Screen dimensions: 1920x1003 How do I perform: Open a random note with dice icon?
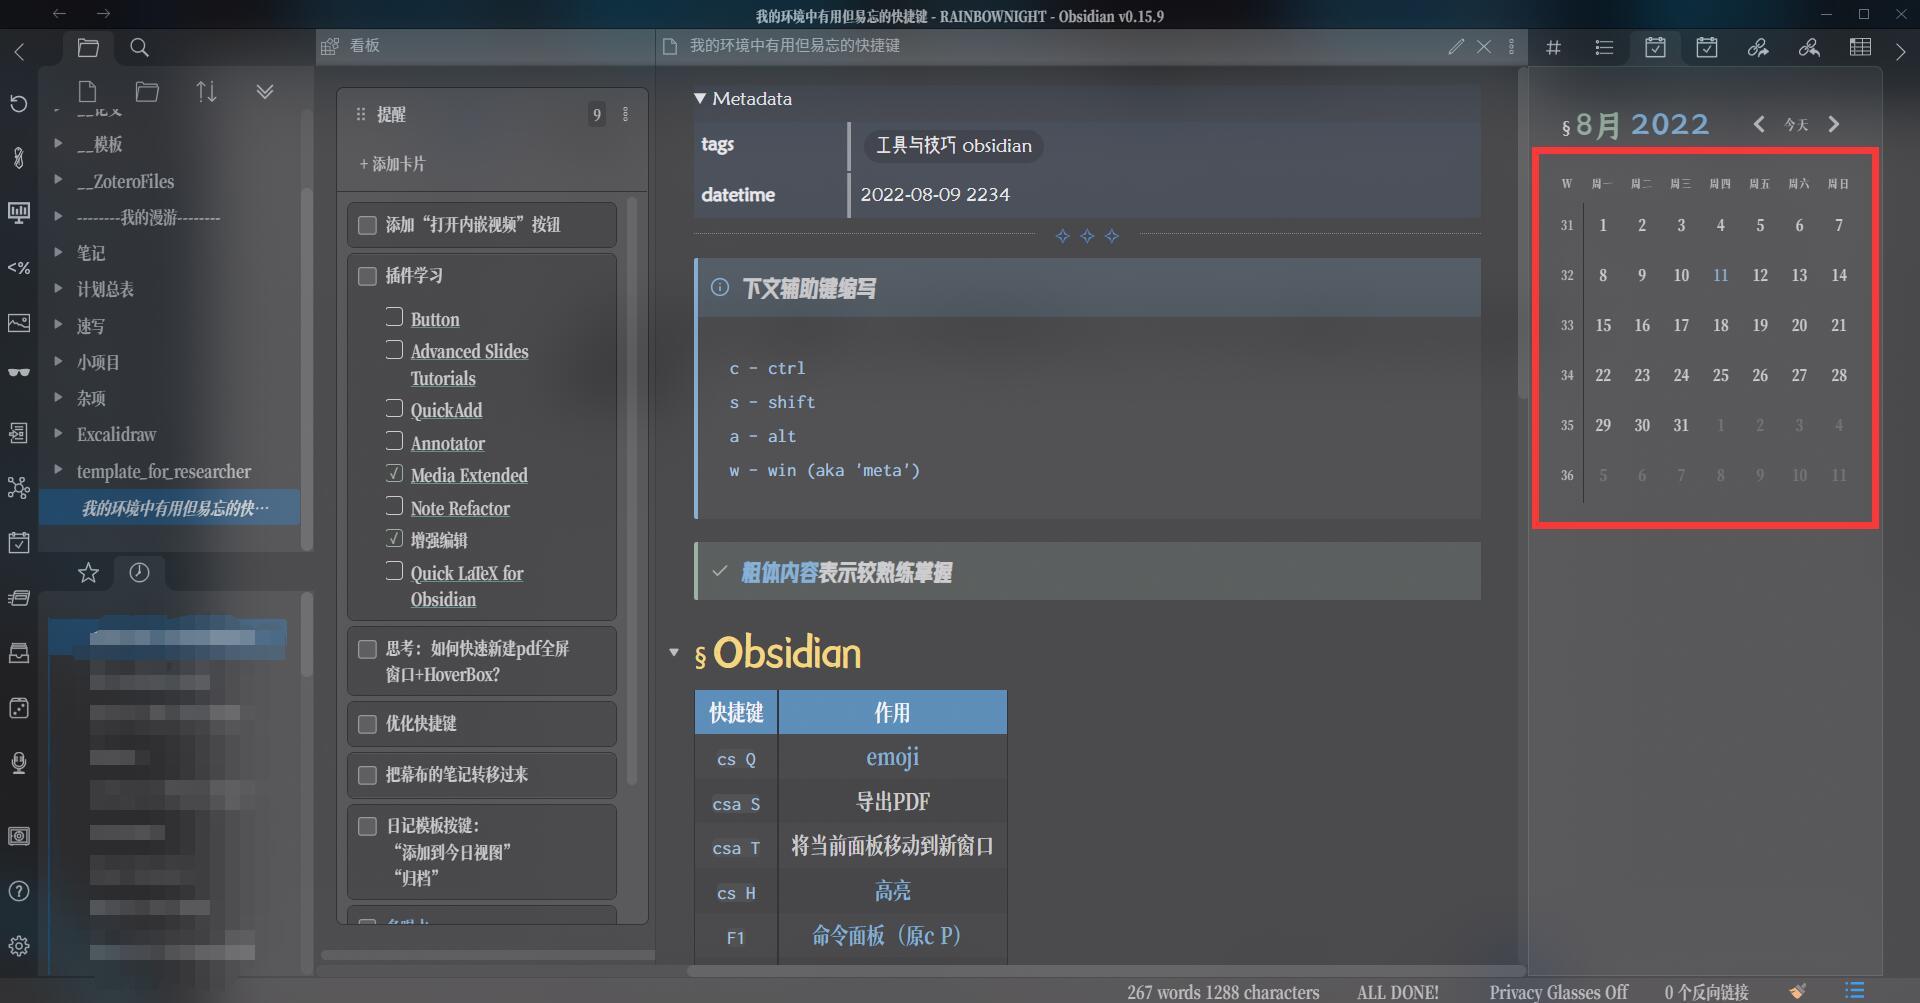pyautogui.click(x=19, y=708)
